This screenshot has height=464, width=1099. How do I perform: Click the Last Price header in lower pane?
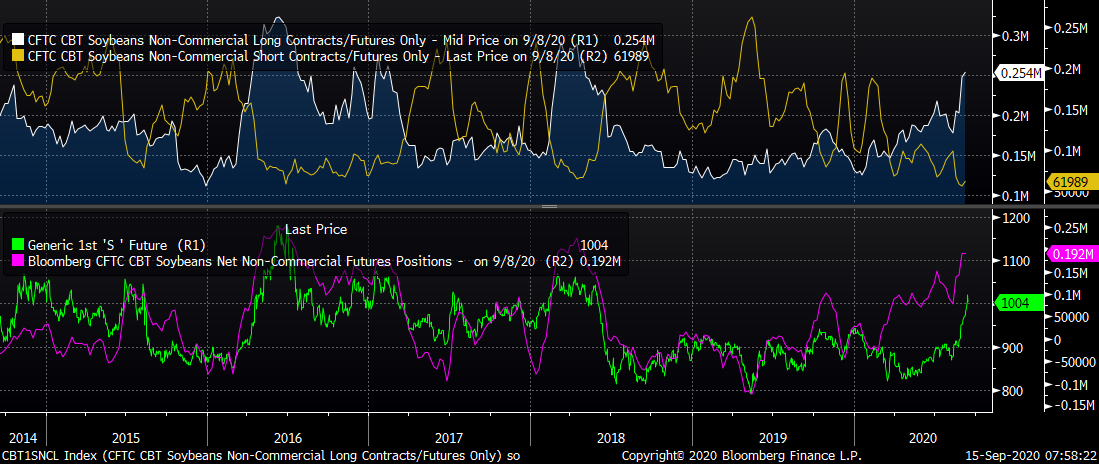click(x=316, y=229)
